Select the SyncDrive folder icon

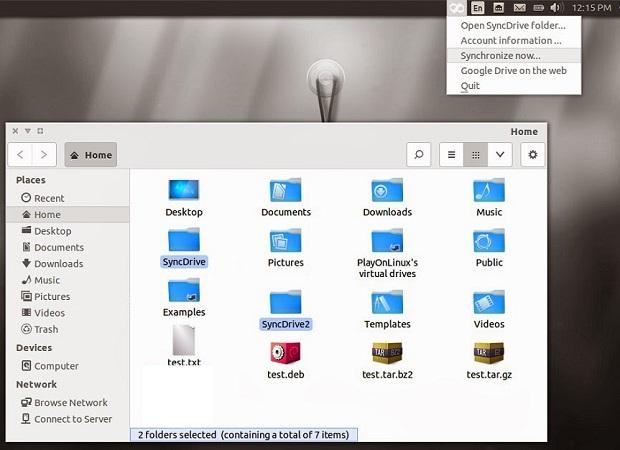(184, 240)
